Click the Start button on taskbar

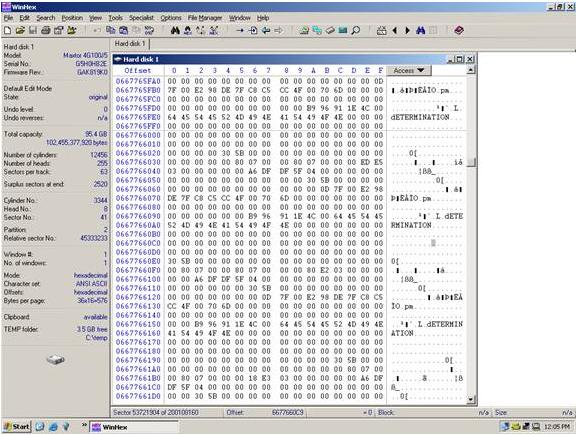click(17, 427)
